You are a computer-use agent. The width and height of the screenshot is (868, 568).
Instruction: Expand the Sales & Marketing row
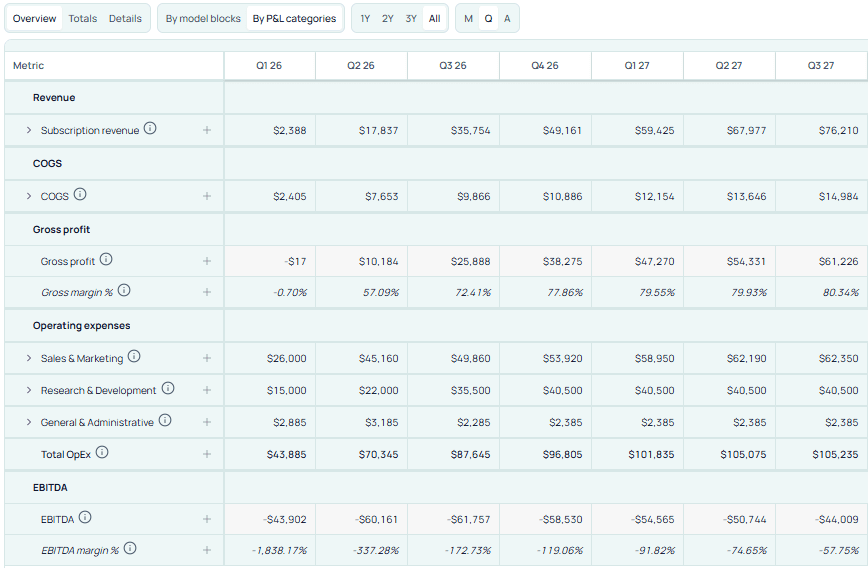point(29,358)
